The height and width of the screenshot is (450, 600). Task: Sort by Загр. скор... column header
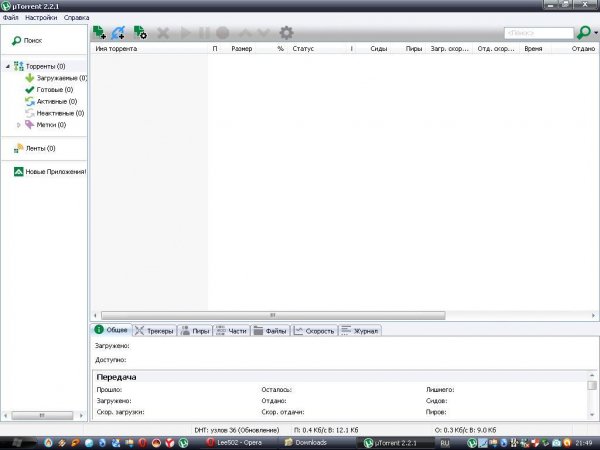(x=450, y=49)
